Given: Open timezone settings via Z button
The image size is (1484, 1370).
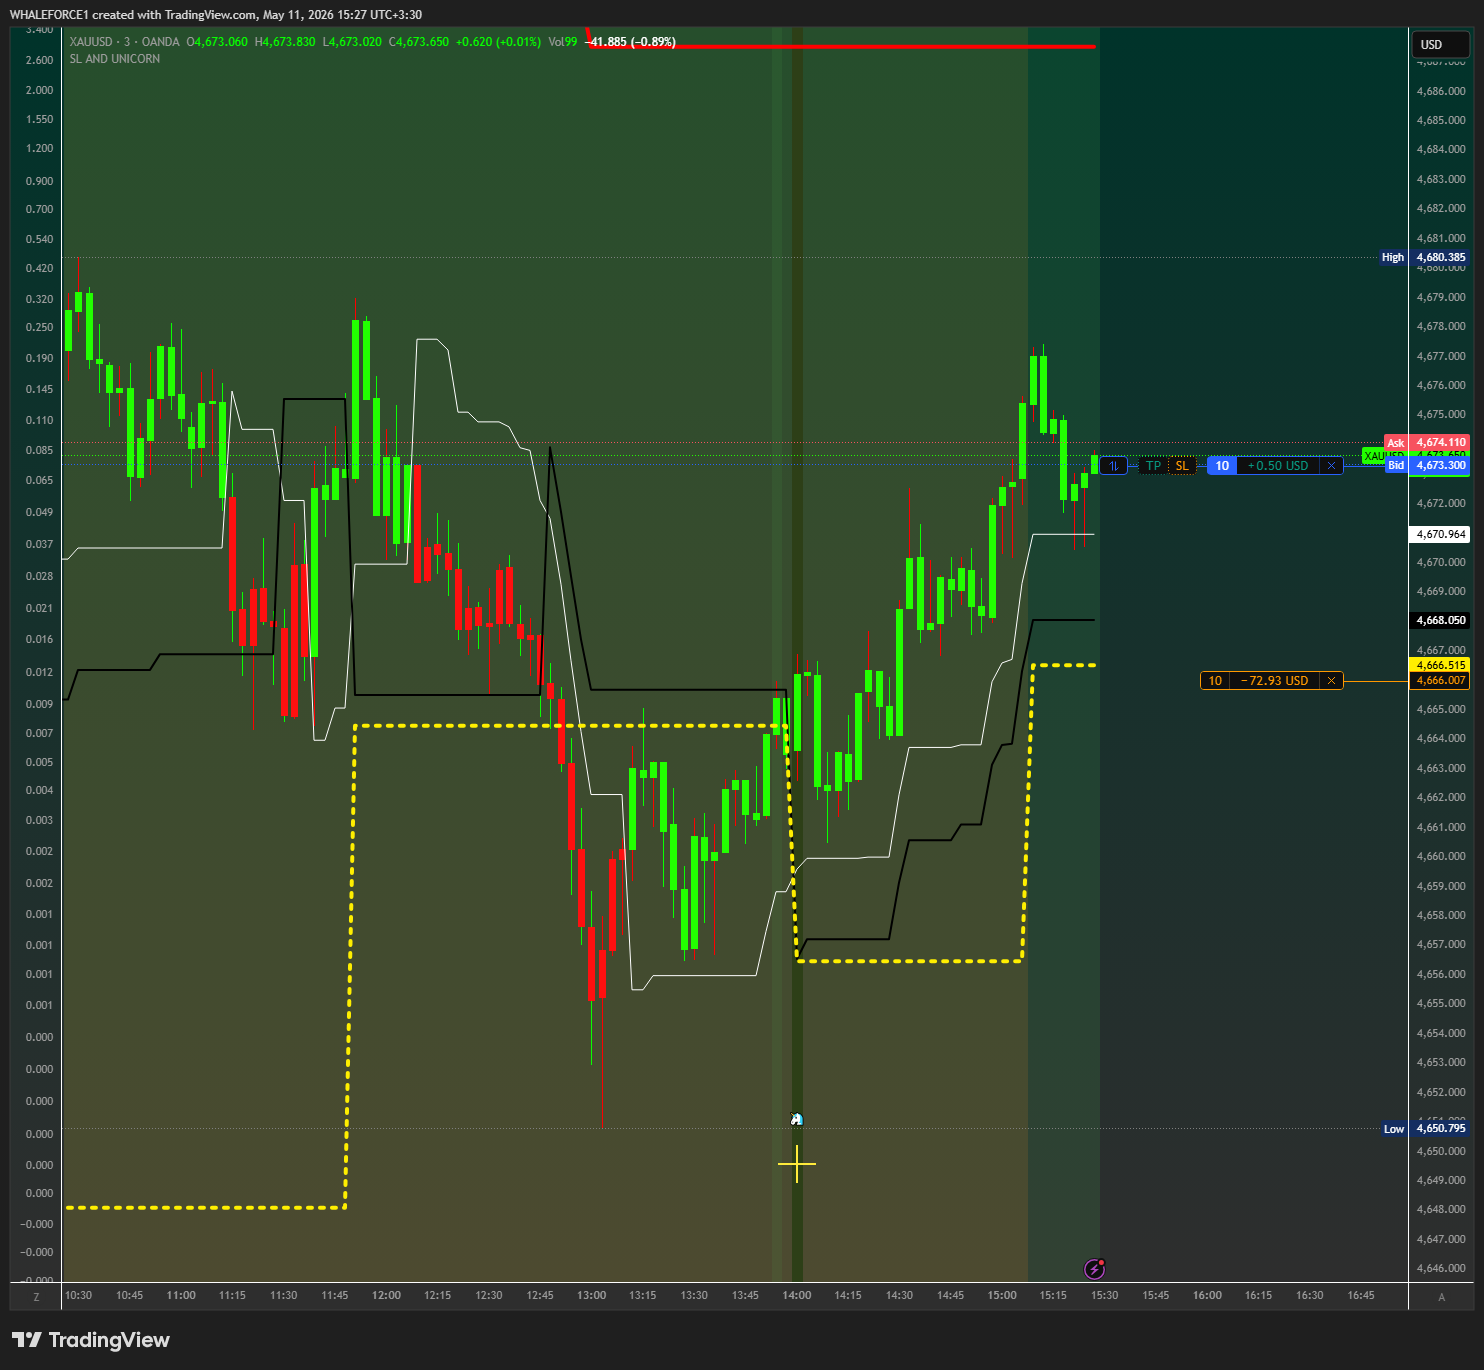Looking at the screenshot, I should 36,1296.
